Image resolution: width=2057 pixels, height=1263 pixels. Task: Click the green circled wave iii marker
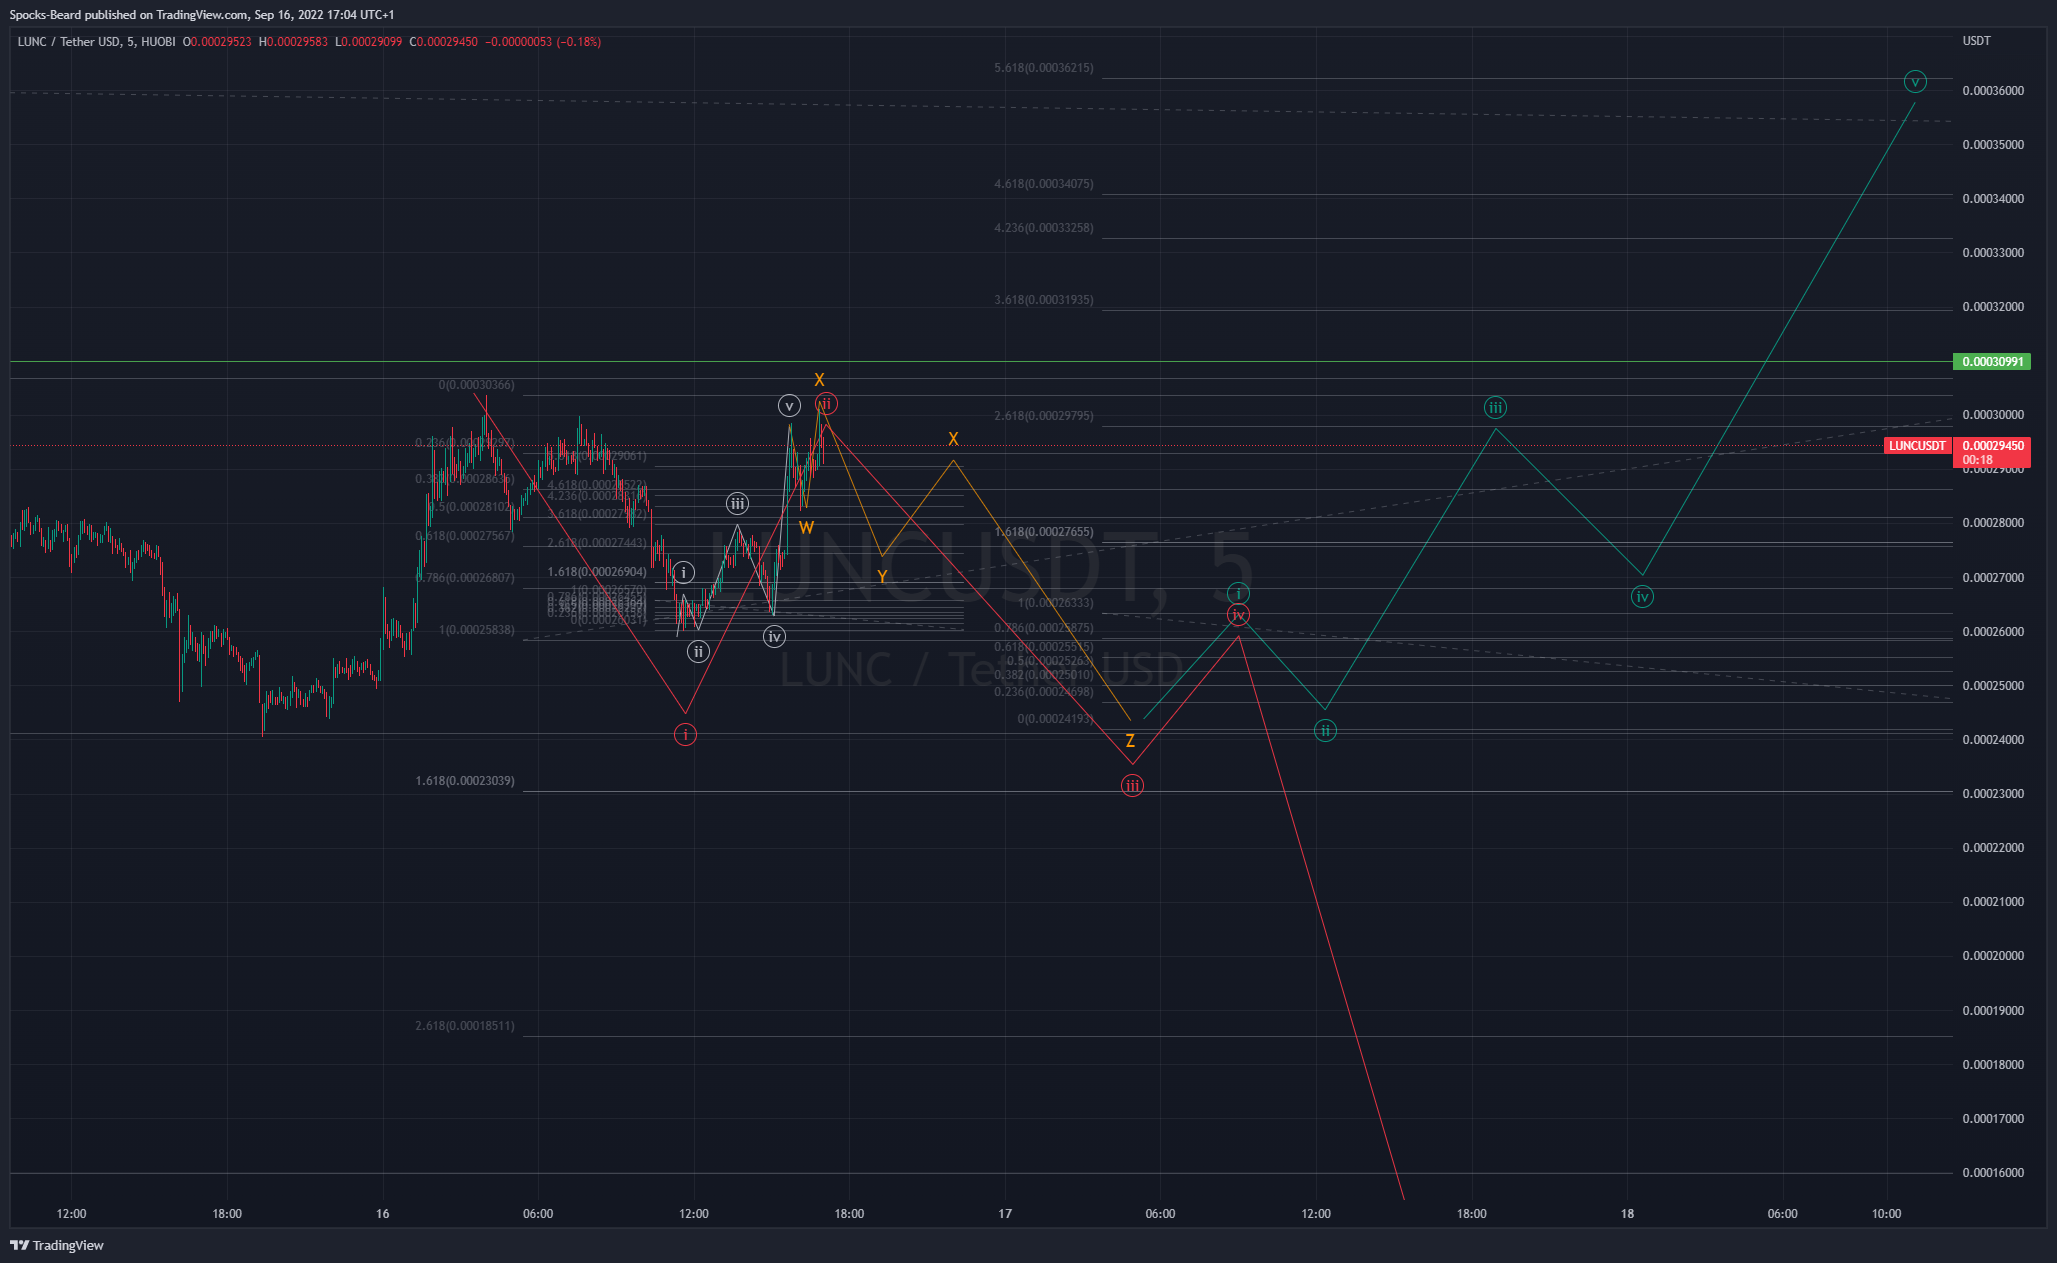(1495, 407)
